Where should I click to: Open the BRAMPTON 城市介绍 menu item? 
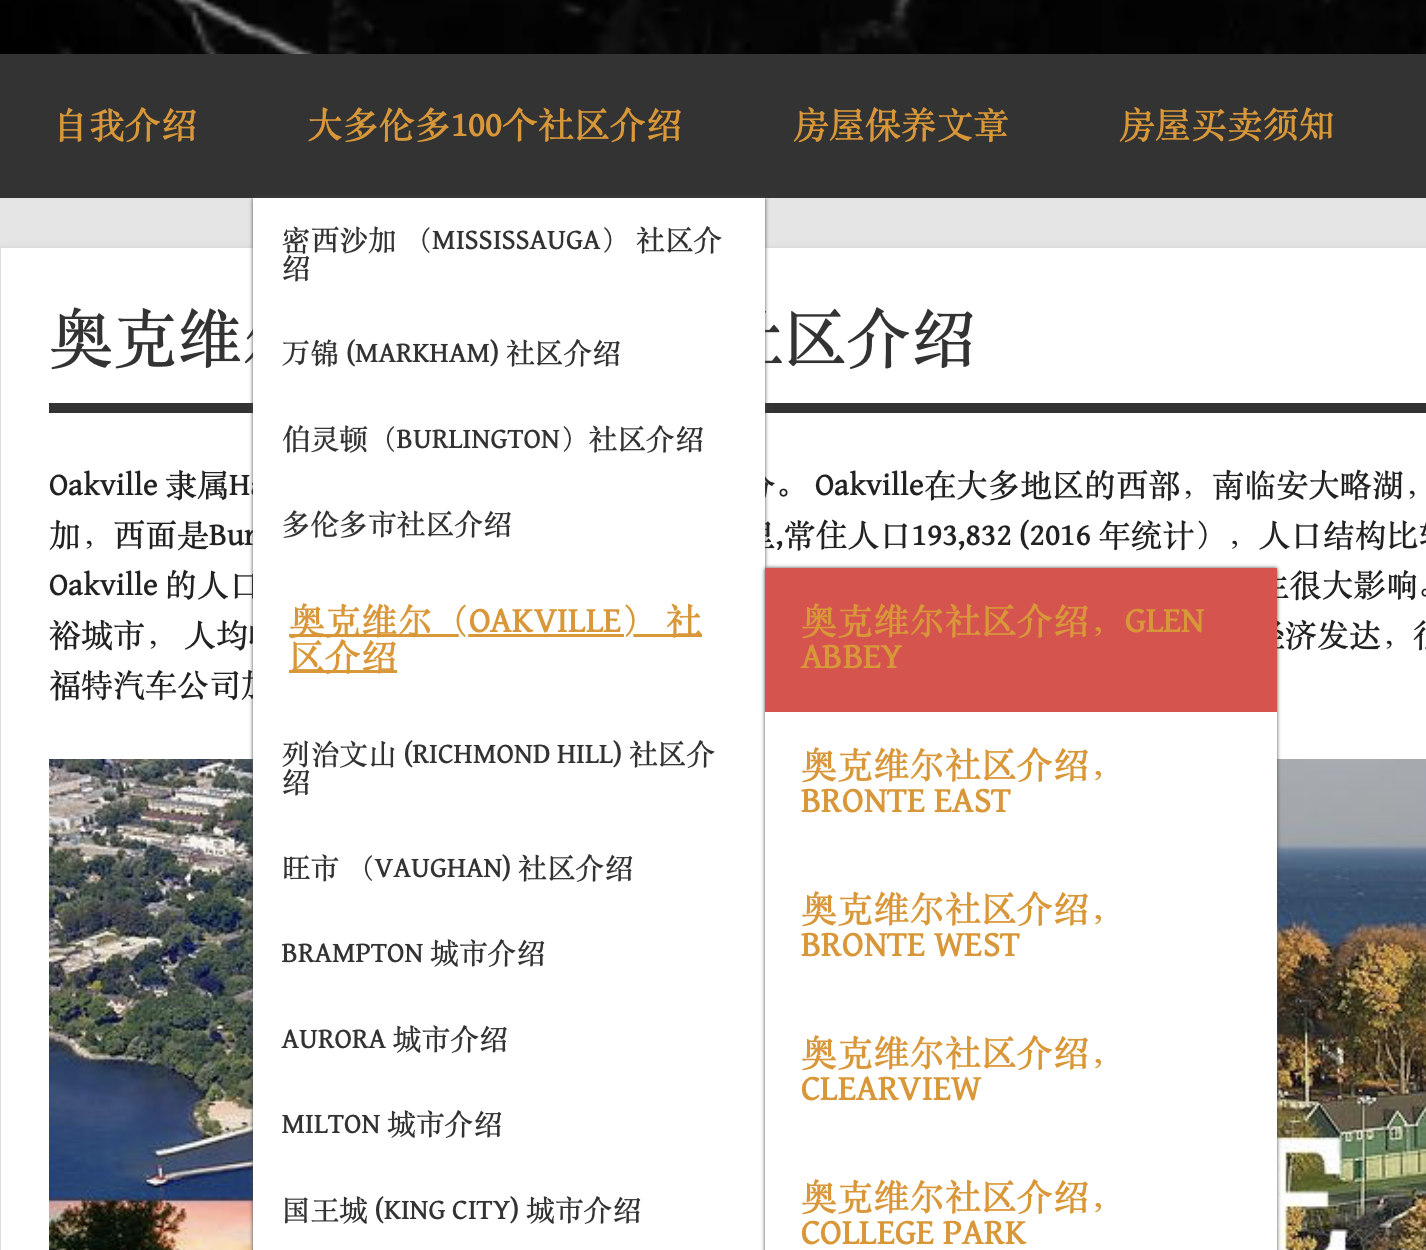tap(413, 953)
